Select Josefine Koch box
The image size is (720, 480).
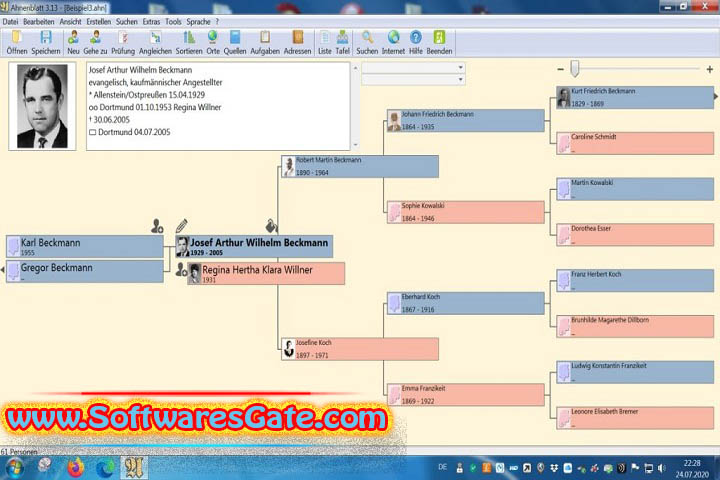coord(360,349)
